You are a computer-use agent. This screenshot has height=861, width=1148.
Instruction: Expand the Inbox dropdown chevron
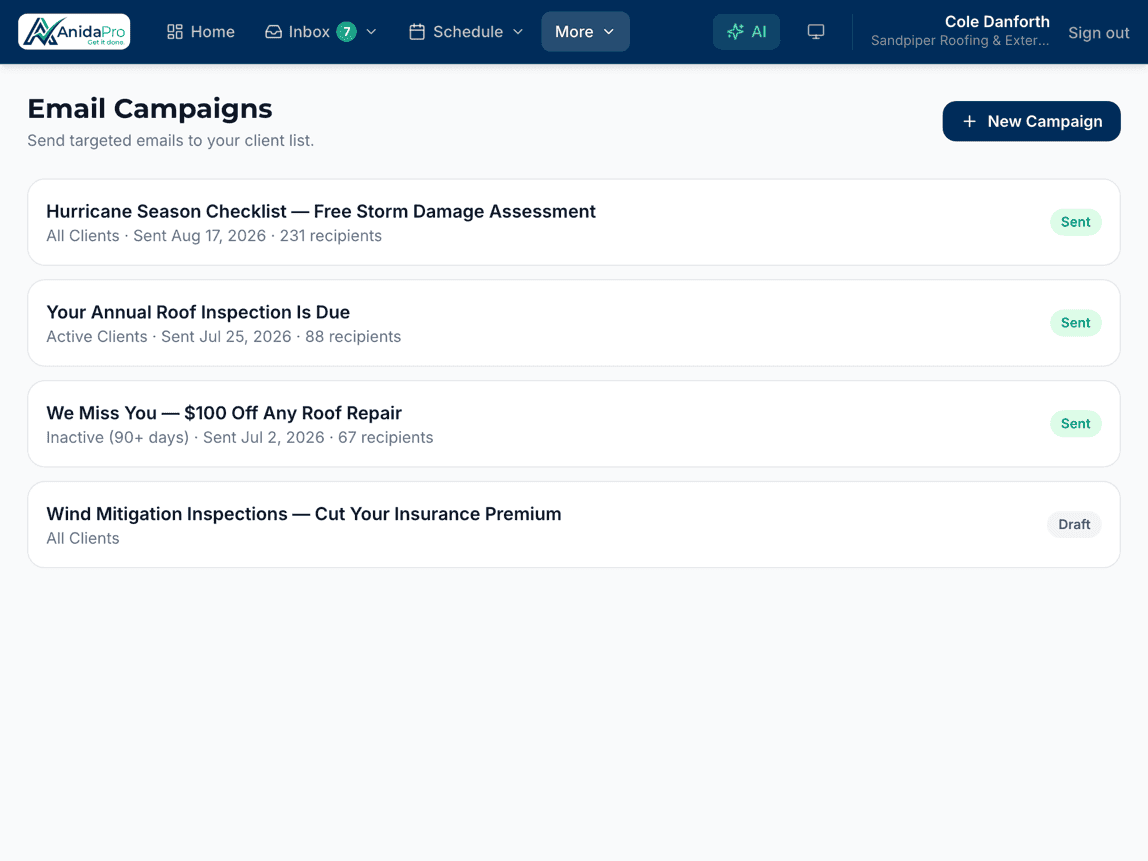371,31
